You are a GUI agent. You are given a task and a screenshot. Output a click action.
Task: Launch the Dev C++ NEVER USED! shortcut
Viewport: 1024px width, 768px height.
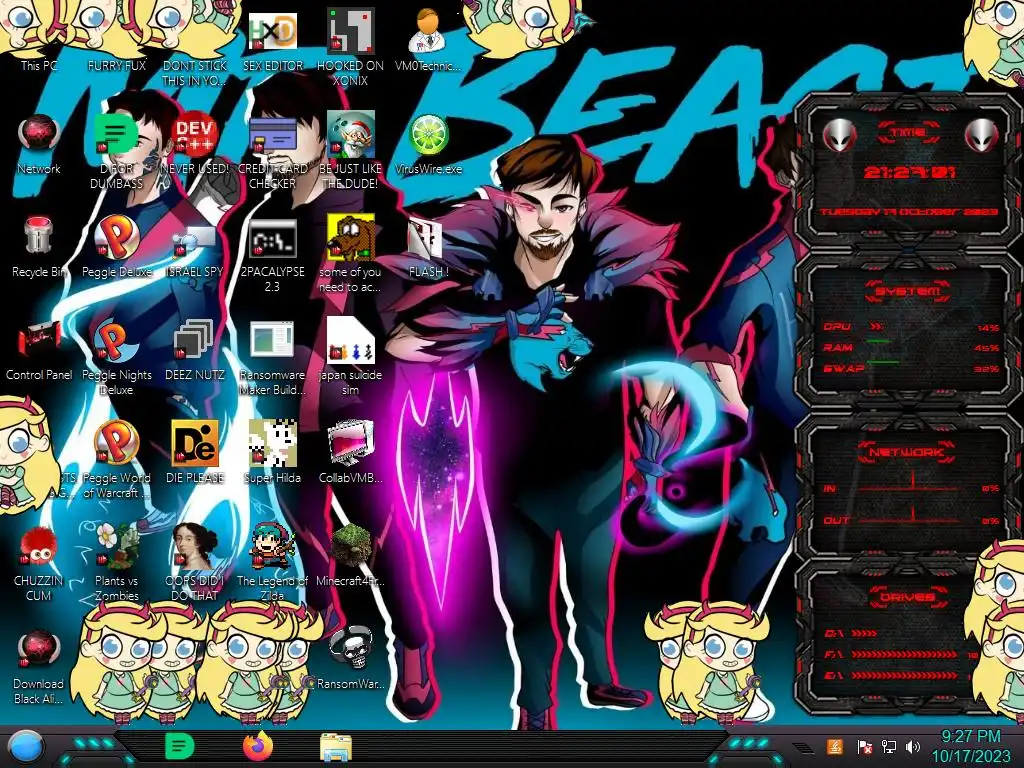(195, 135)
